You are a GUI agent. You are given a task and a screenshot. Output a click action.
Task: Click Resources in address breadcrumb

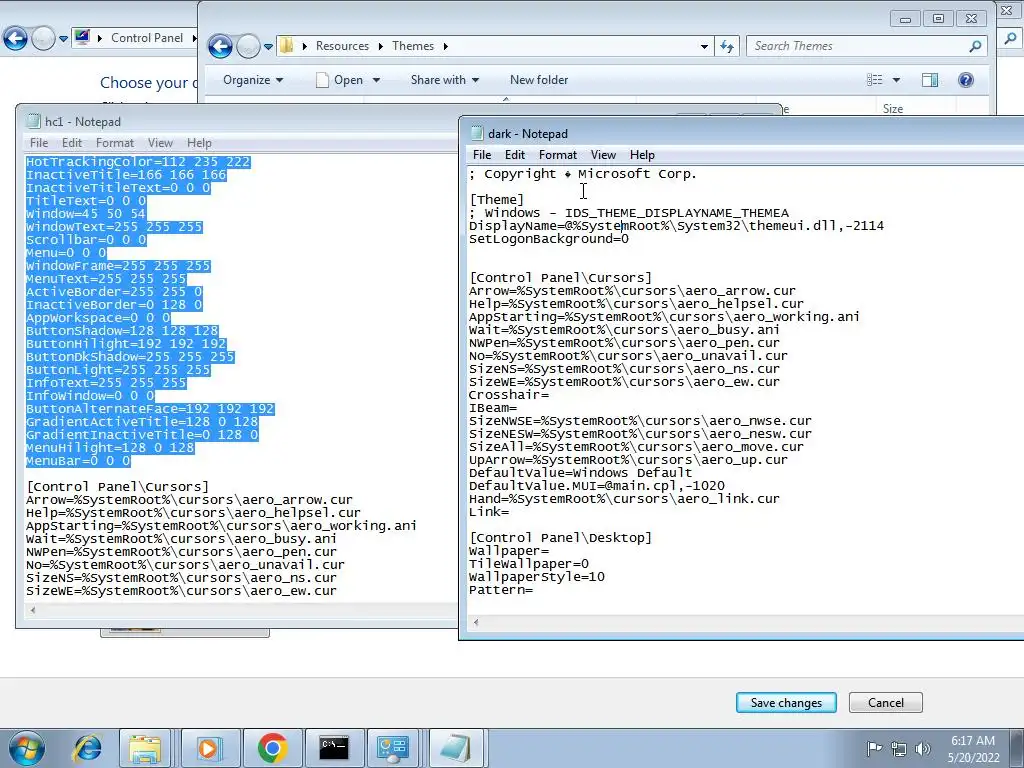[342, 46]
